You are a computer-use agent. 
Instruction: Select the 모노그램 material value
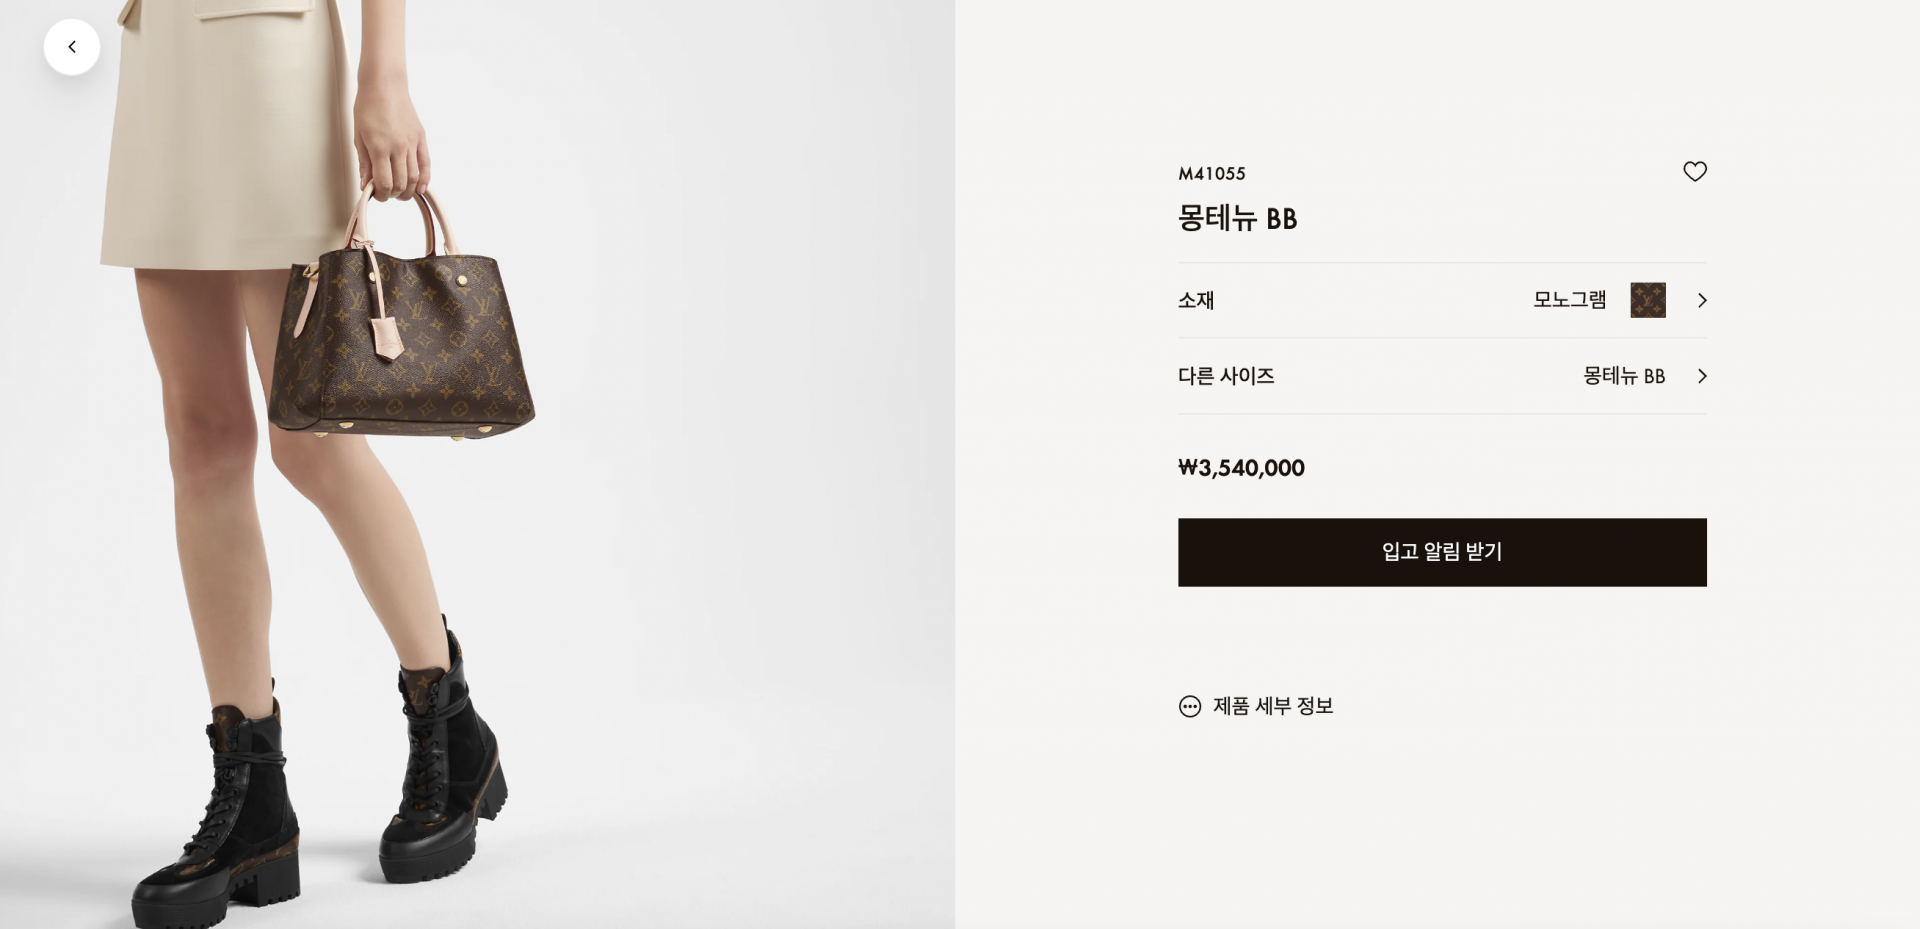point(1570,299)
